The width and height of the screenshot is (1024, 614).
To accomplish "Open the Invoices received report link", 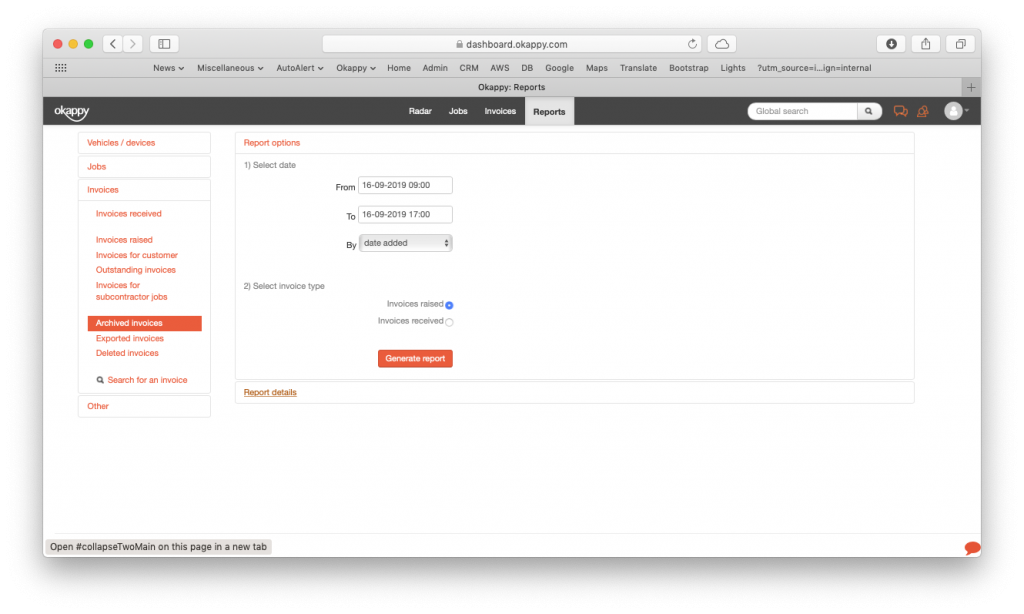I will click(129, 214).
